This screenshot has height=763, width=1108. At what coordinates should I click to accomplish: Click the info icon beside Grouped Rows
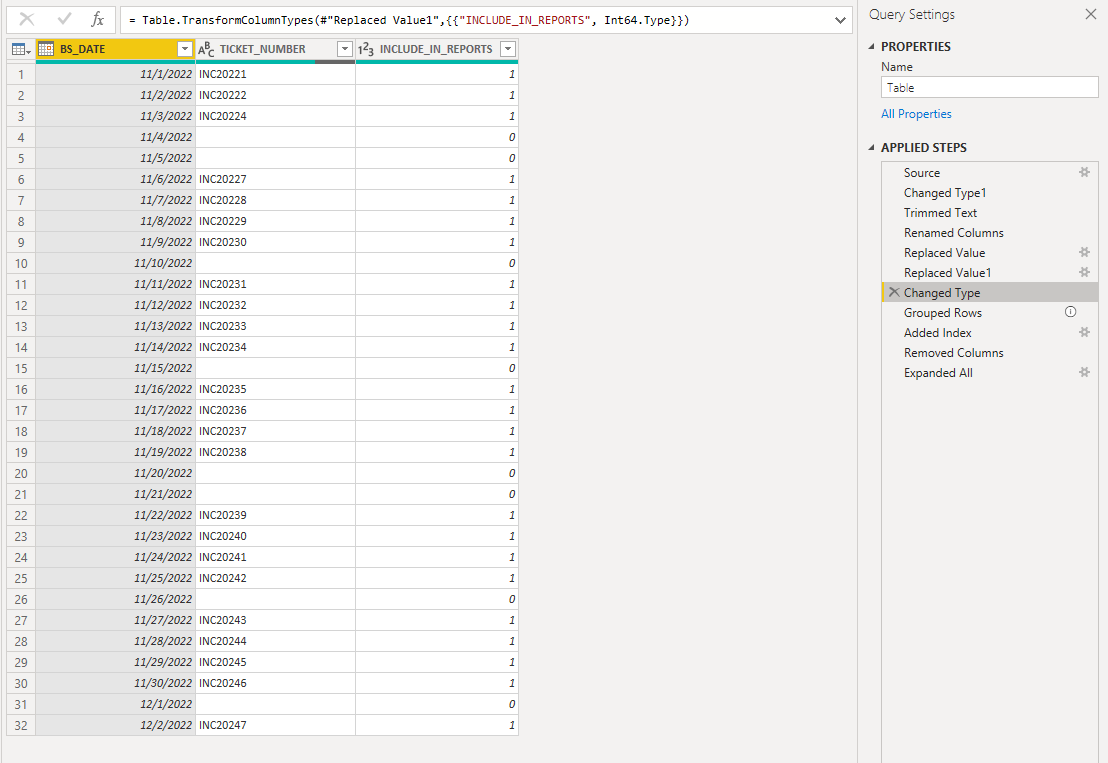click(x=1071, y=312)
